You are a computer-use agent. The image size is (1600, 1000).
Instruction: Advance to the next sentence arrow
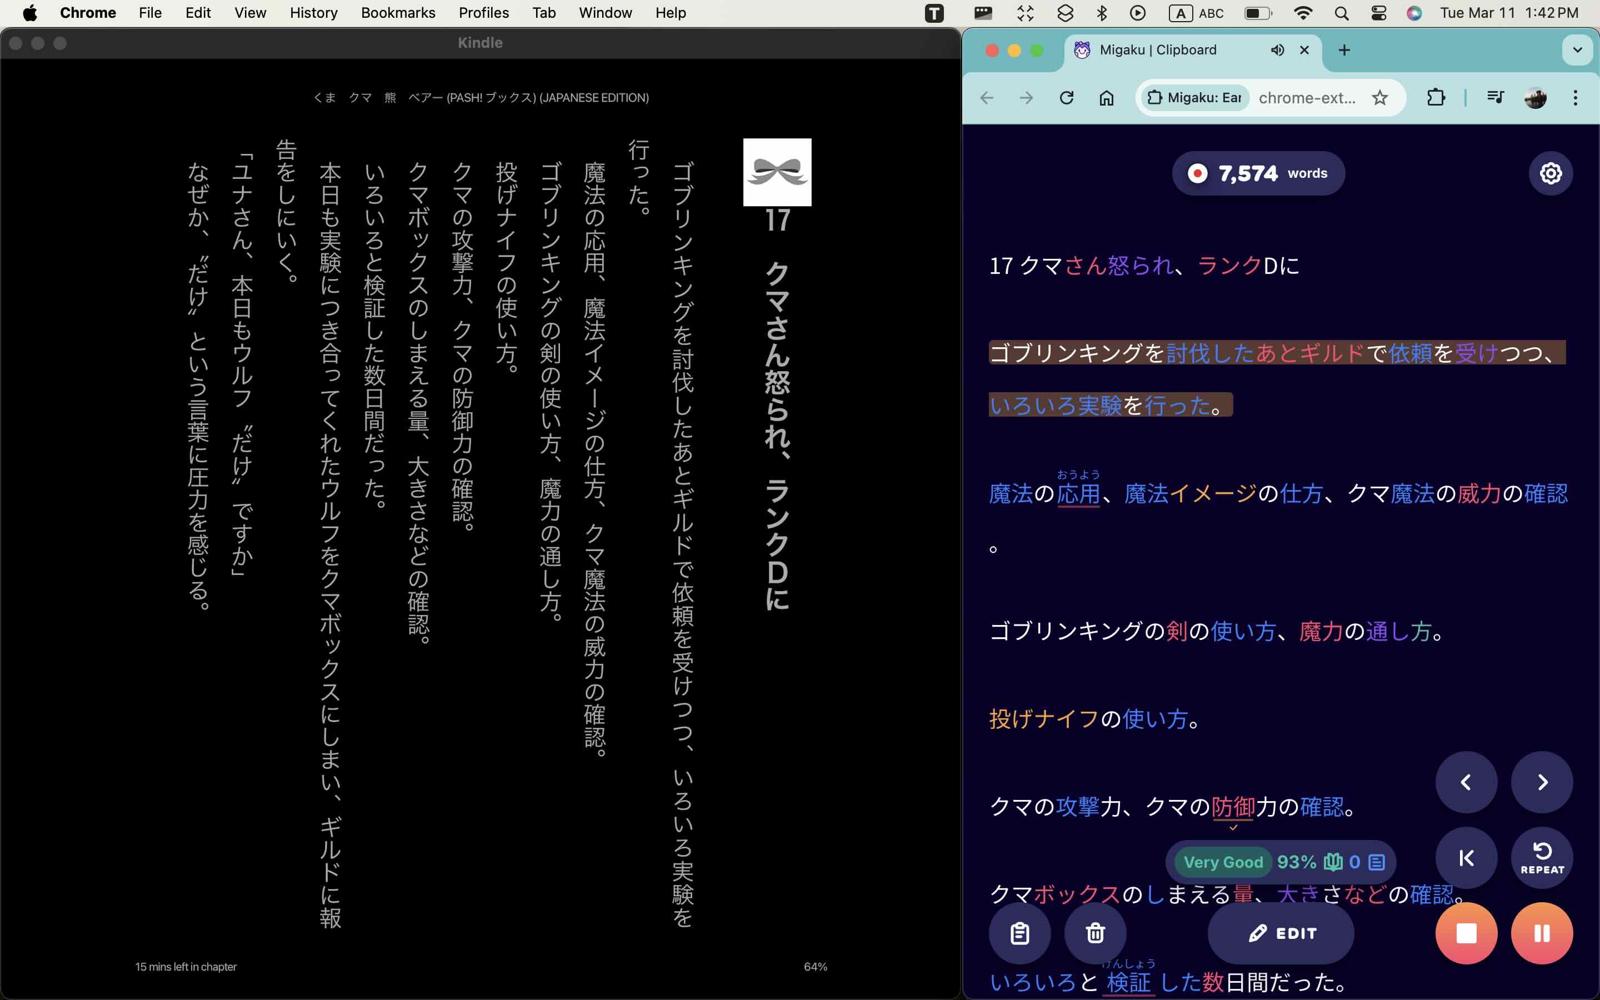coord(1541,782)
